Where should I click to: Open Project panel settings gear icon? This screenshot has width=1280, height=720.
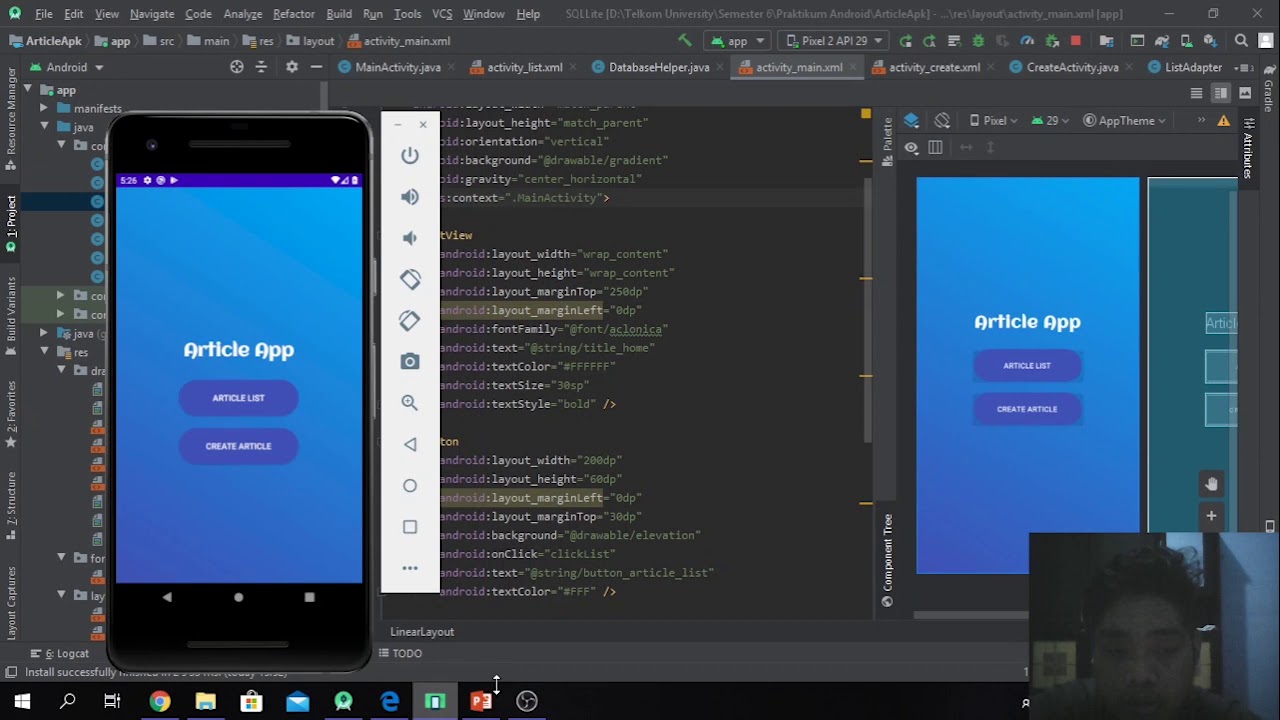[291, 67]
